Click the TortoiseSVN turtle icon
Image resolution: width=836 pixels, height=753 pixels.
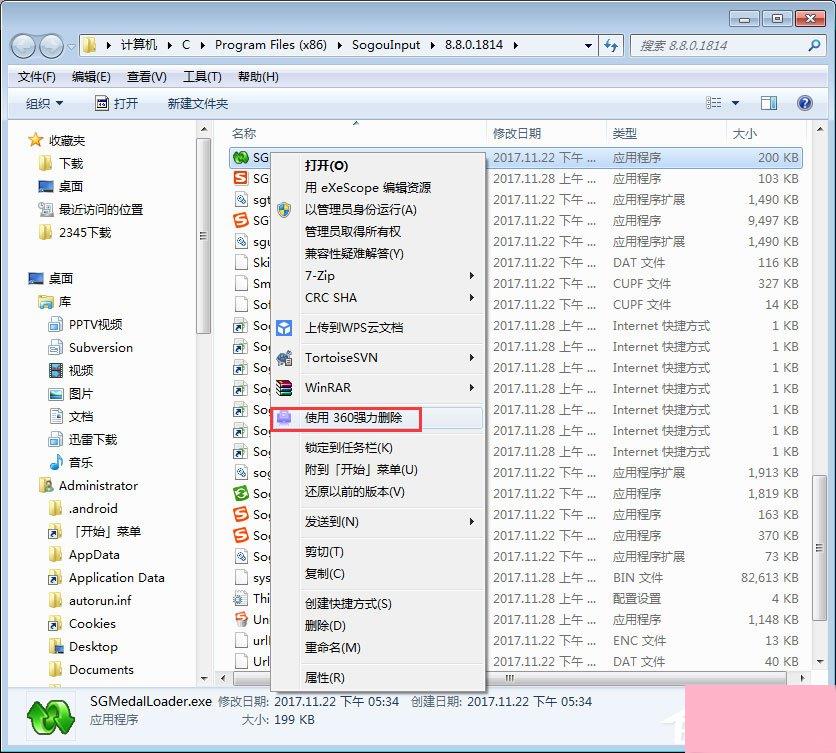[284, 358]
